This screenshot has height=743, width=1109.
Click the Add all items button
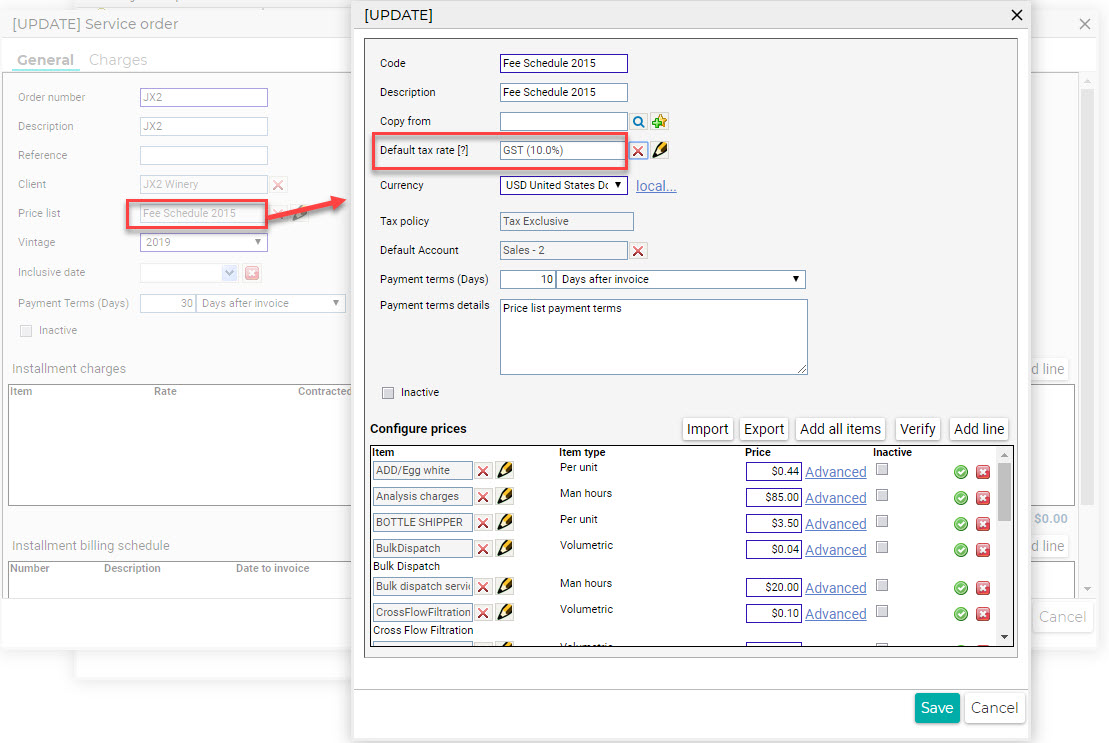[840, 429]
